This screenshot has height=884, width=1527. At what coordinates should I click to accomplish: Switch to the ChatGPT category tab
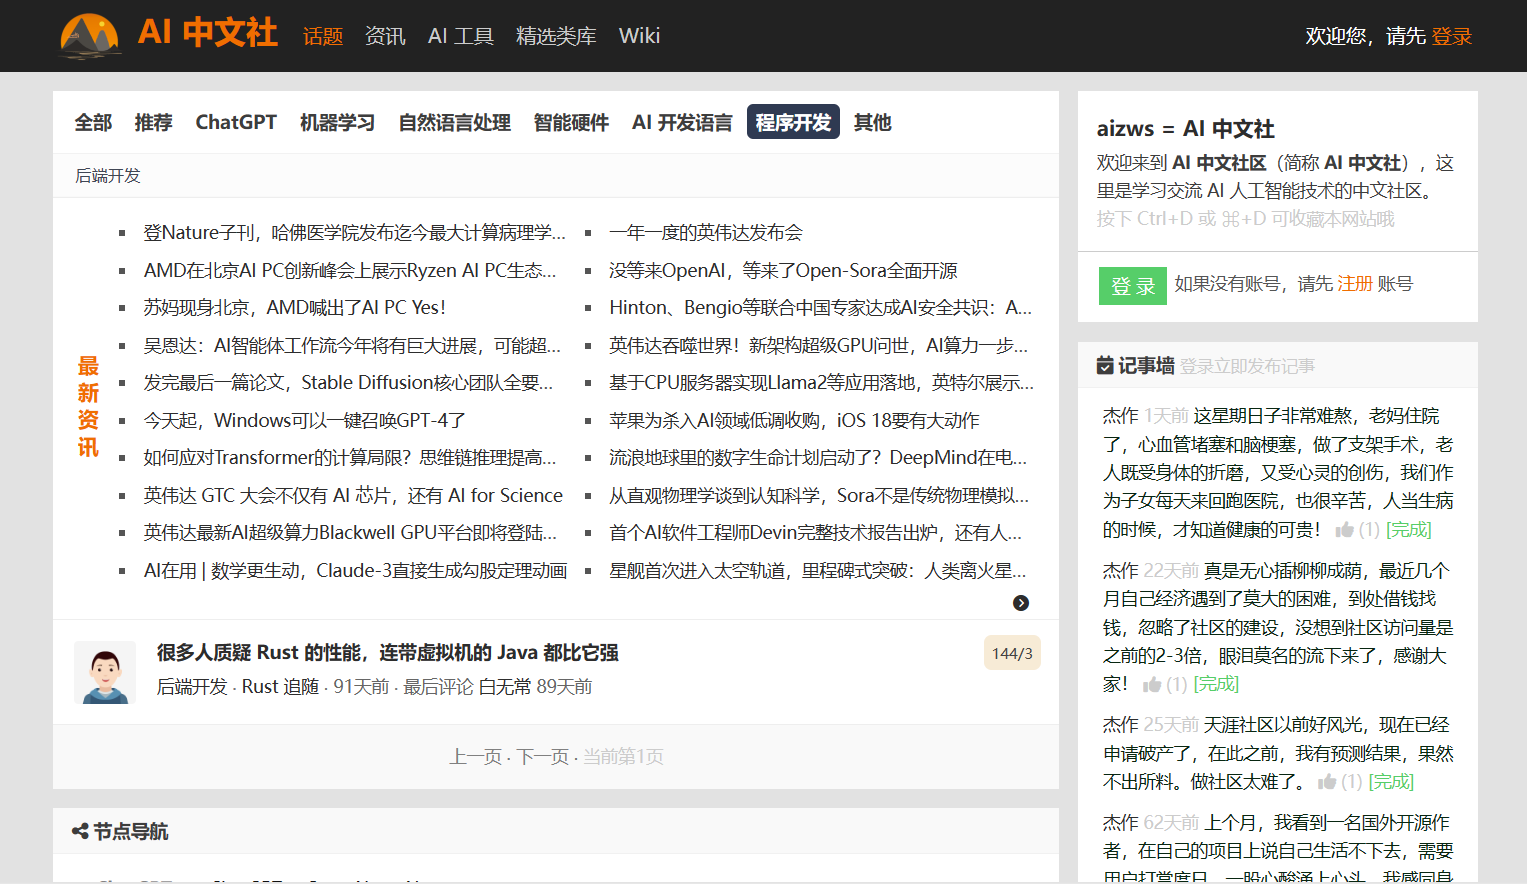click(x=236, y=122)
